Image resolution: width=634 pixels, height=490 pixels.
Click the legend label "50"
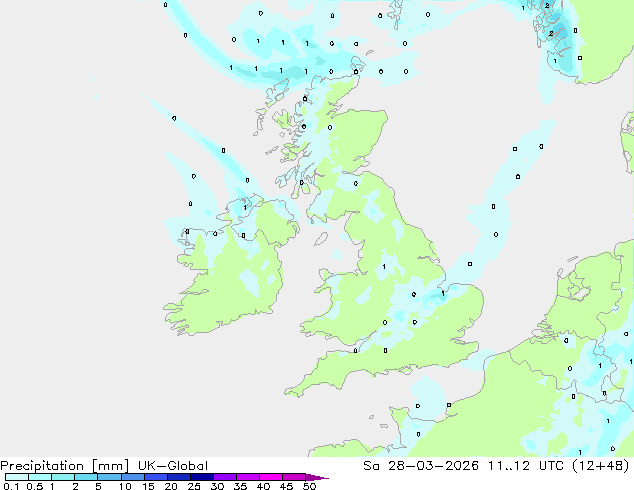(309, 486)
